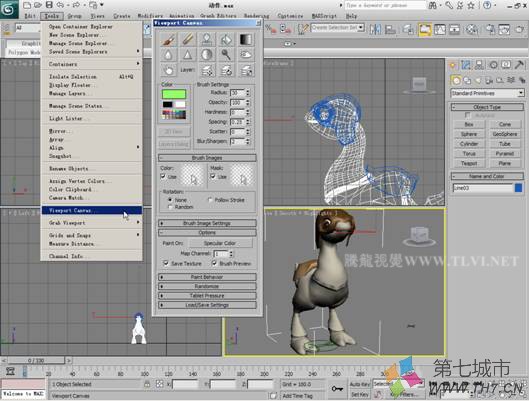Open the Mirror tool in main toolbar
The height and width of the screenshot is (401, 529).
375,29
